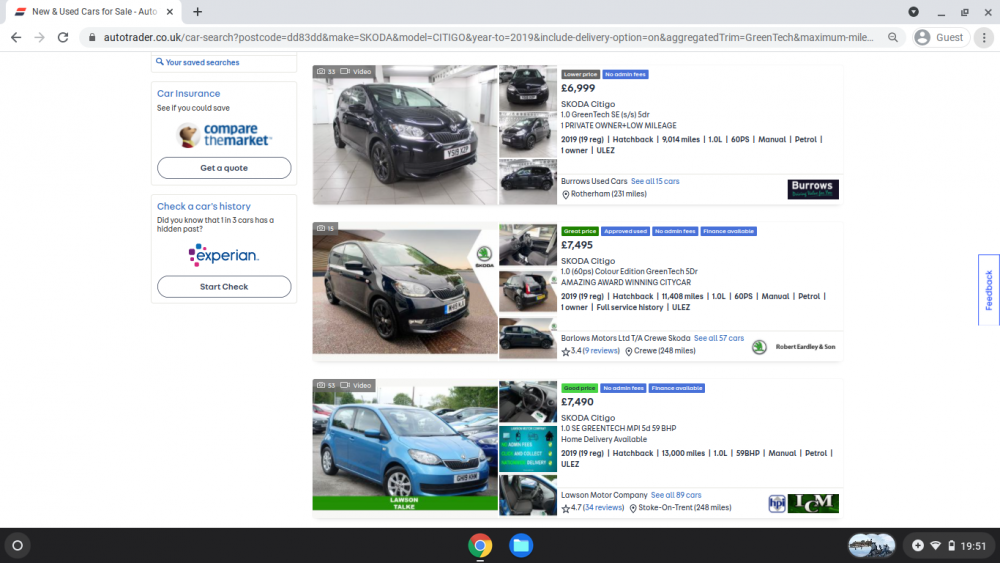This screenshot has height=563, width=1000.
Task: Open third small thumbnail of £6,999 Citigo
Action: pyautogui.click(x=527, y=182)
